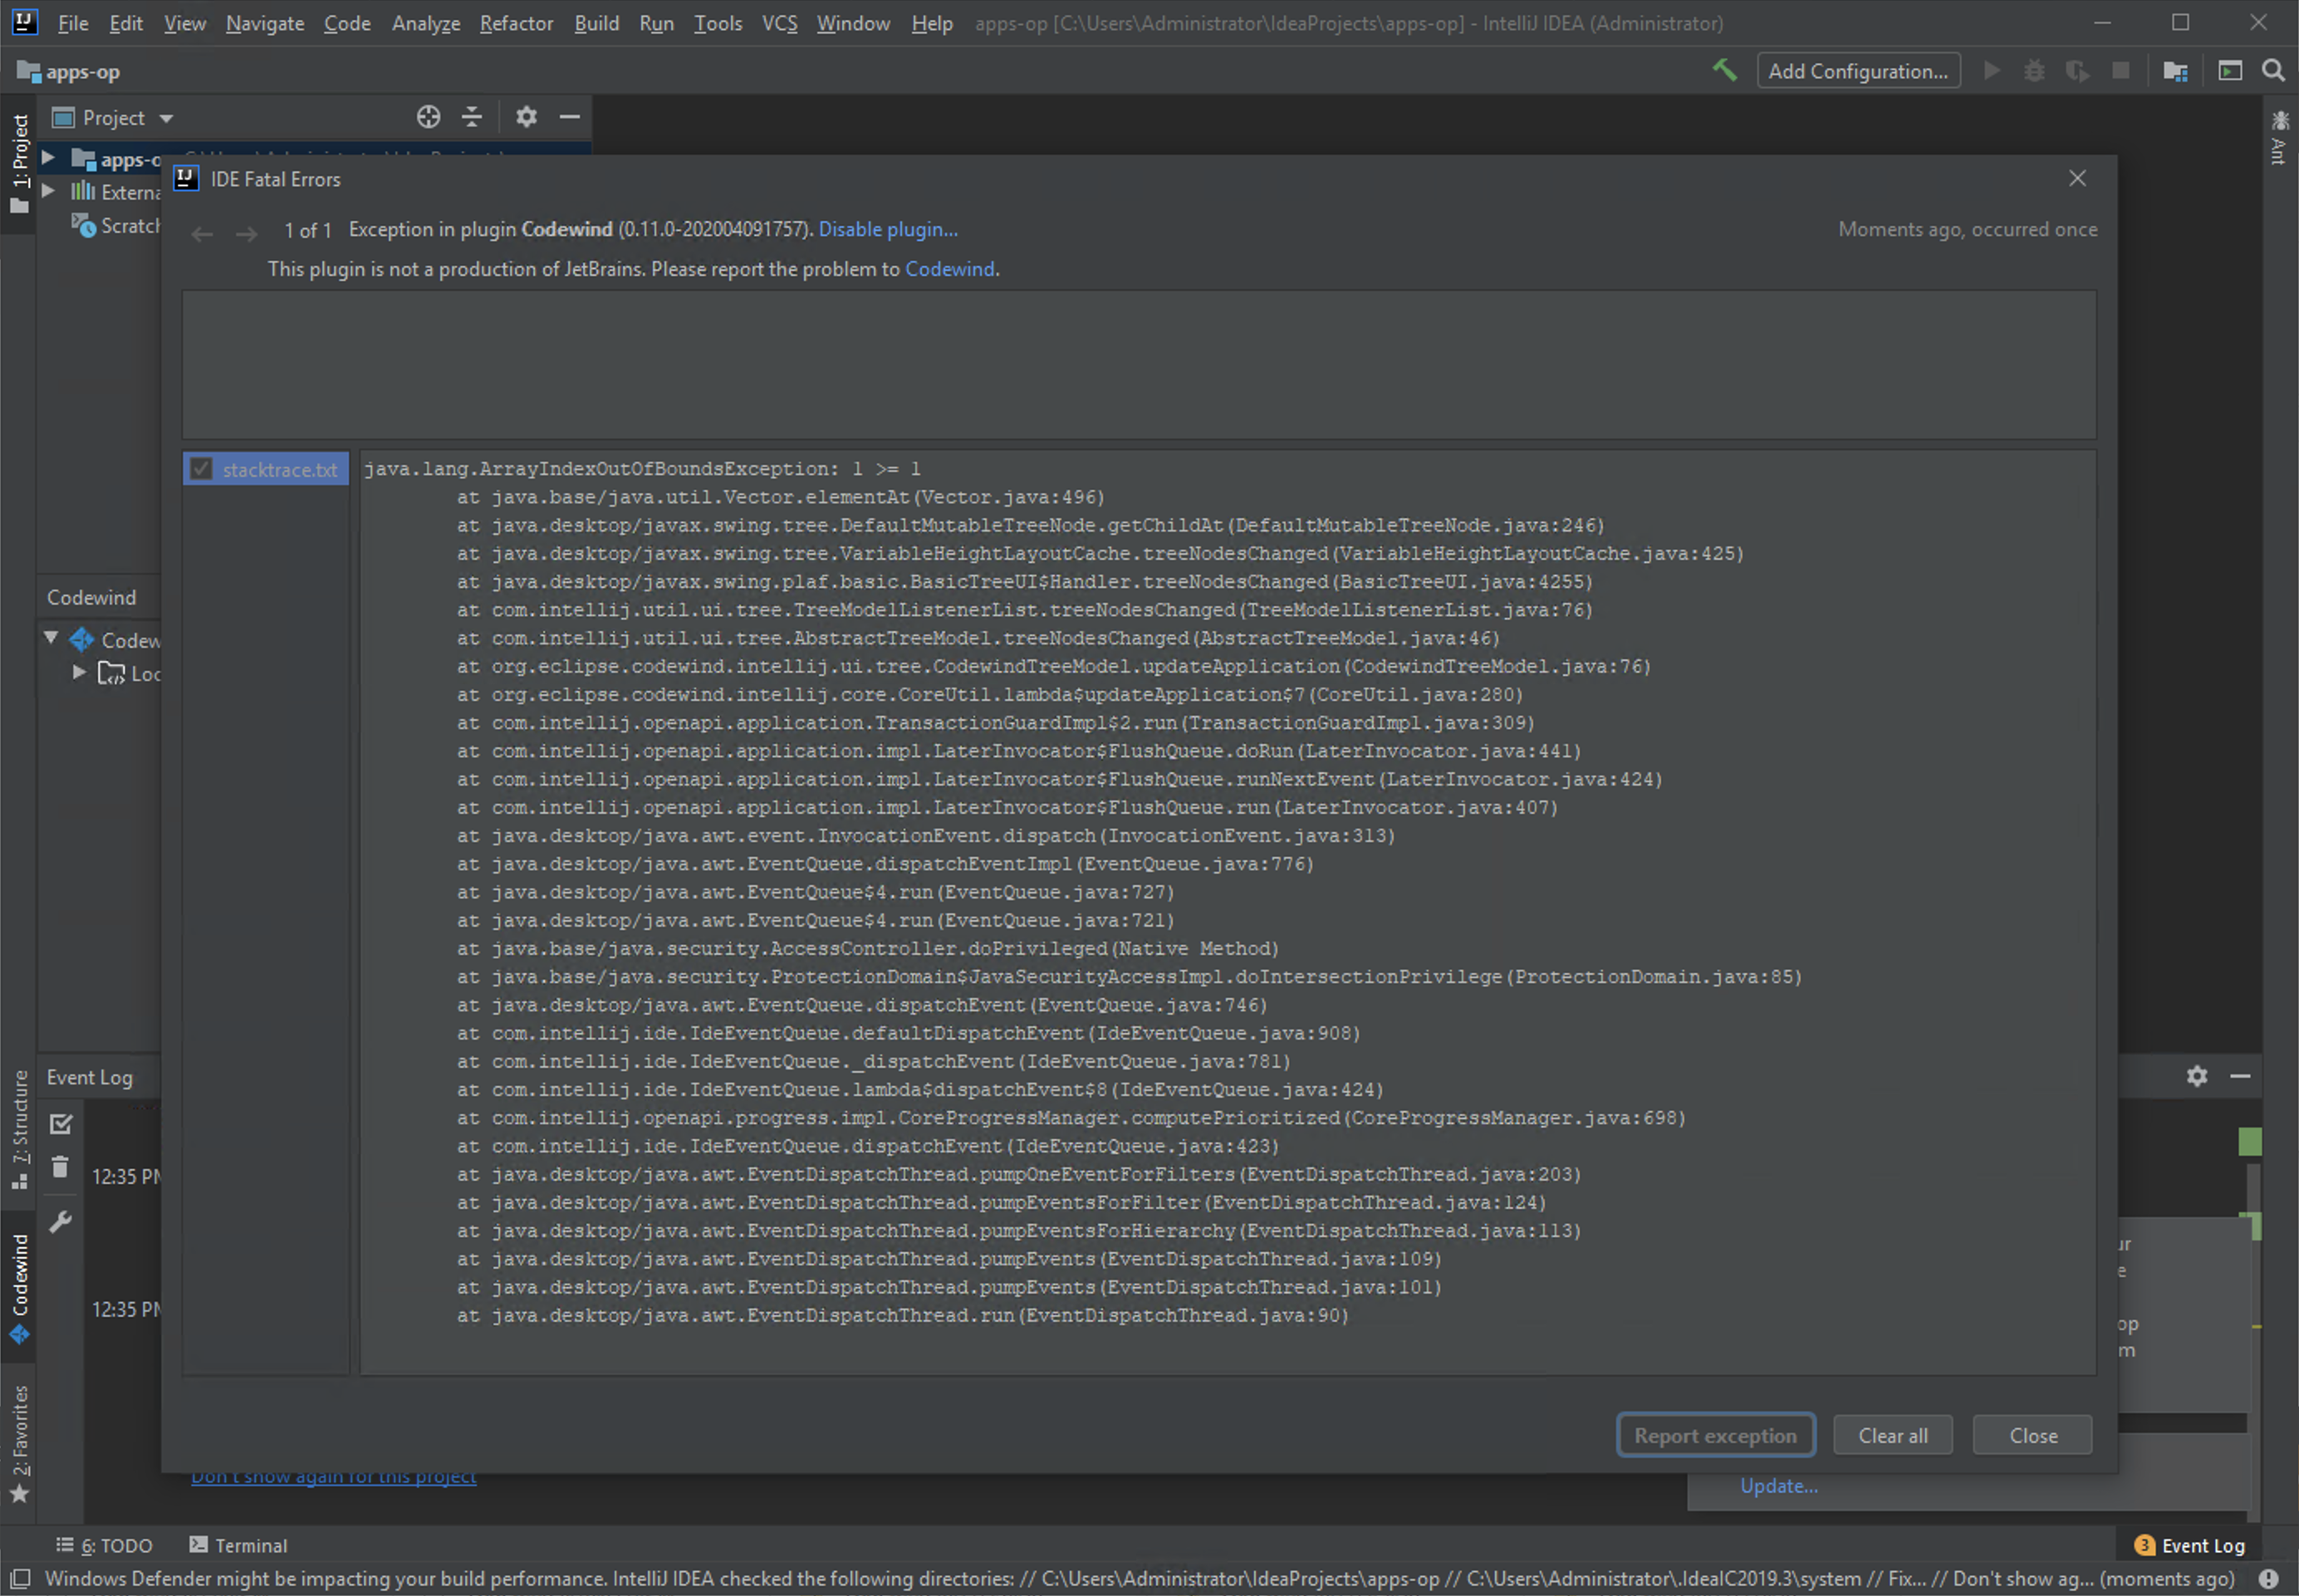Open the TODO tool window tab
Screen dimensions: 2299x1596
tap(104, 1545)
